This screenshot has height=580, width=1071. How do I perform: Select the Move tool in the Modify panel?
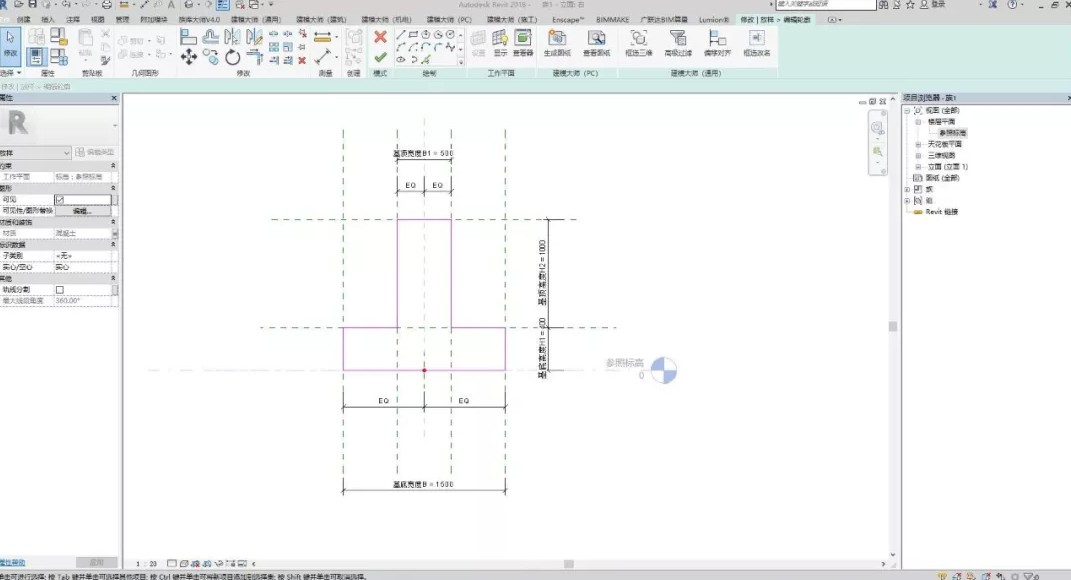click(x=188, y=57)
